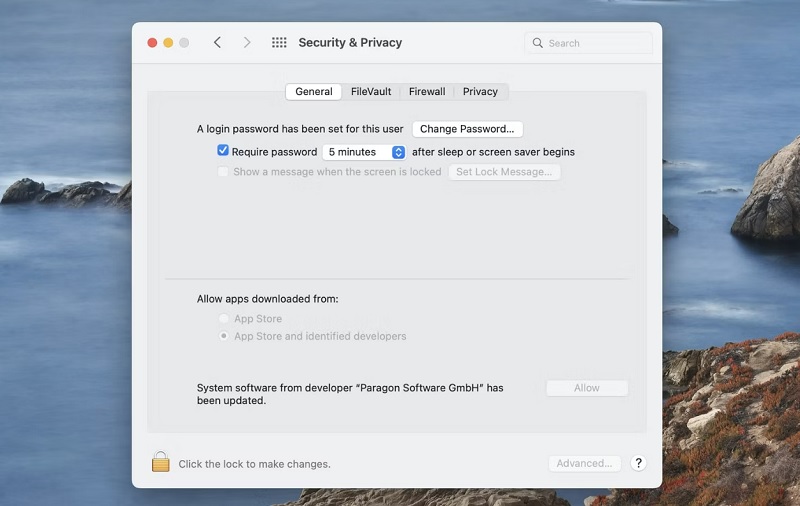Click the lock icon to make changes
This screenshot has height=506, width=800.
161,462
